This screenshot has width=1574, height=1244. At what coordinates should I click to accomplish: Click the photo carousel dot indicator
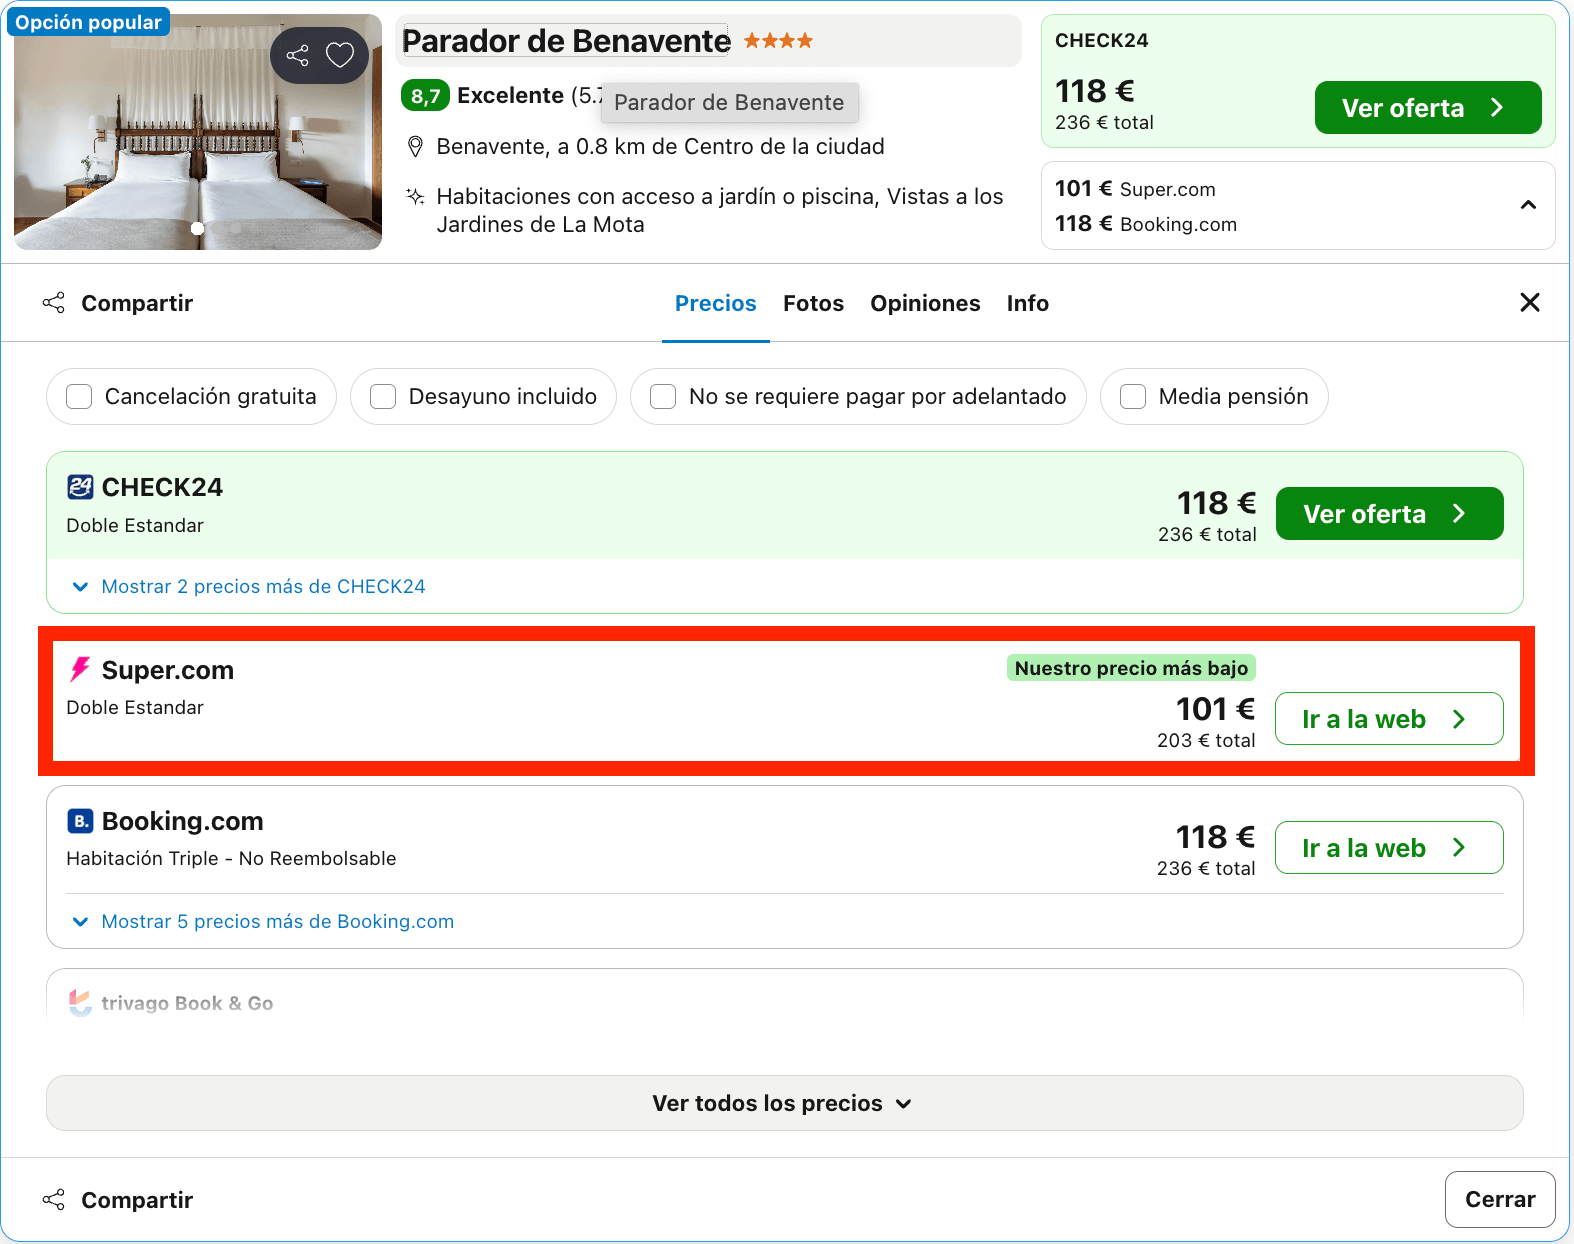[x=198, y=229]
